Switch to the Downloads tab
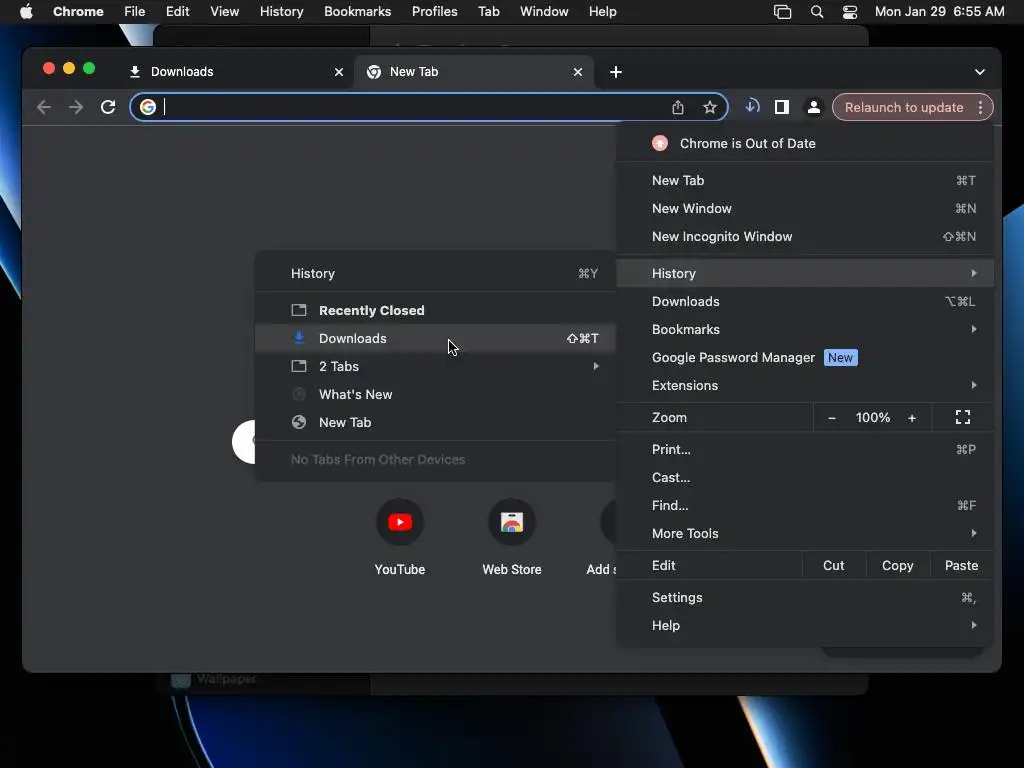Image resolution: width=1024 pixels, height=768 pixels. click(x=236, y=72)
